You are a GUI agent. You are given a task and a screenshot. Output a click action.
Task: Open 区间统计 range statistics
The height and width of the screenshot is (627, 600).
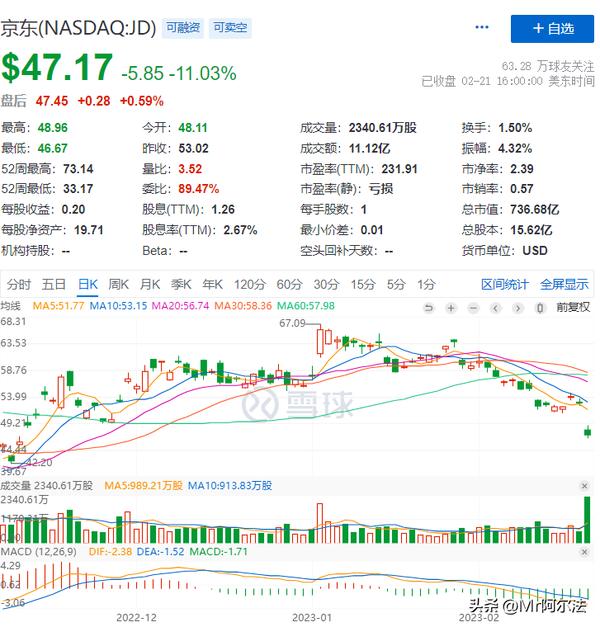(504, 284)
